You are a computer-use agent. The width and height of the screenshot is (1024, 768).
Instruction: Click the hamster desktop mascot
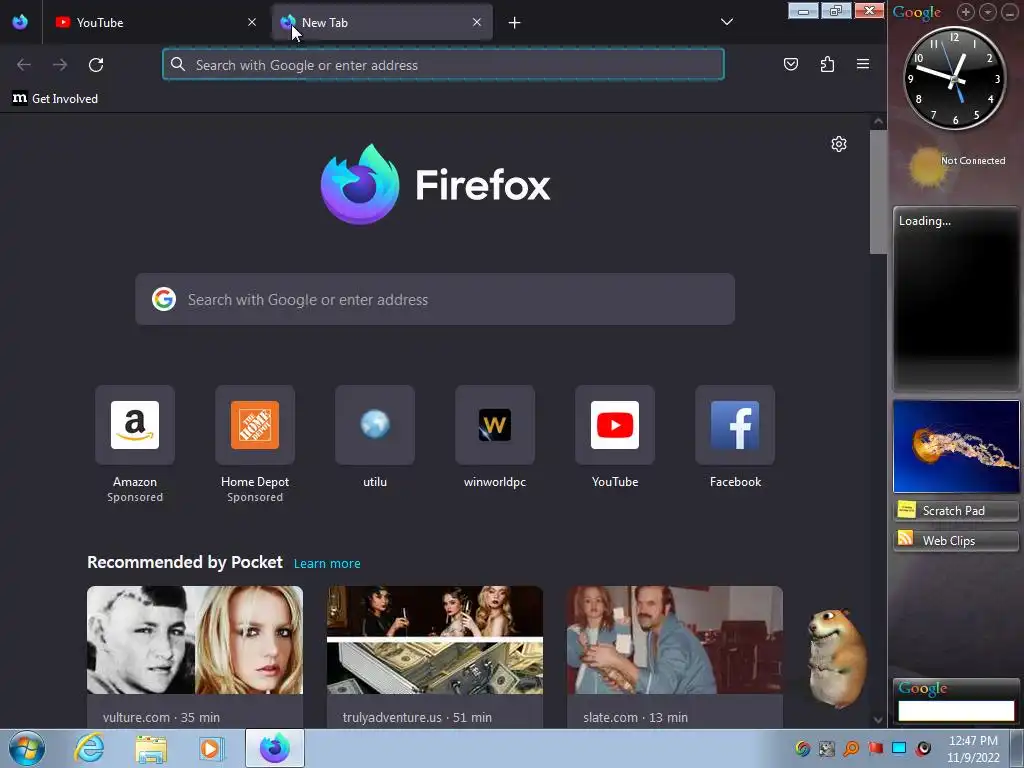point(837,658)
